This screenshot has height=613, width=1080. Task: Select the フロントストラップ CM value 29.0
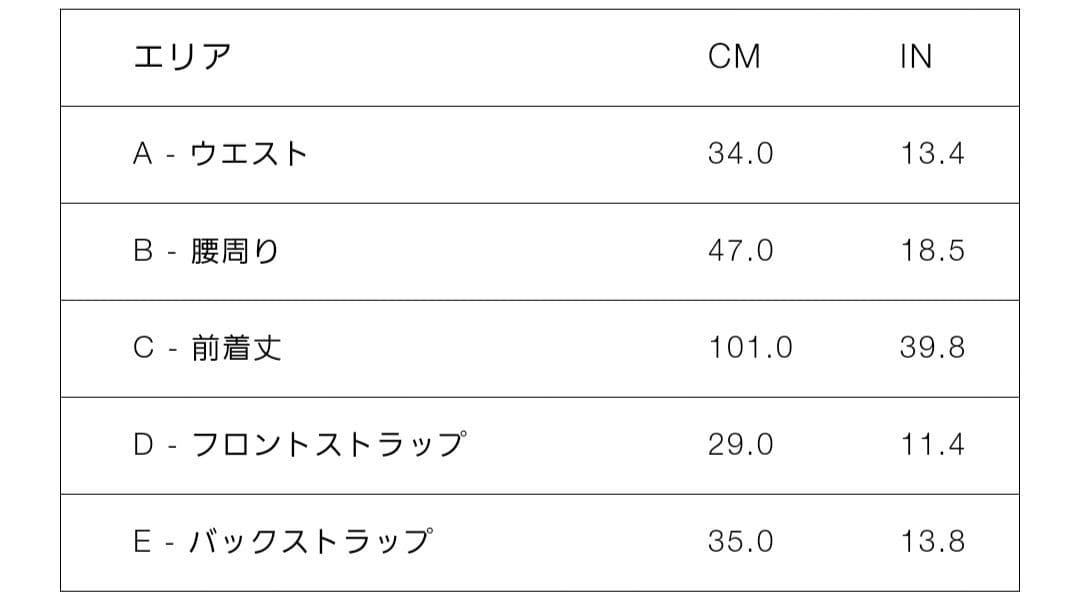point(740,445)
